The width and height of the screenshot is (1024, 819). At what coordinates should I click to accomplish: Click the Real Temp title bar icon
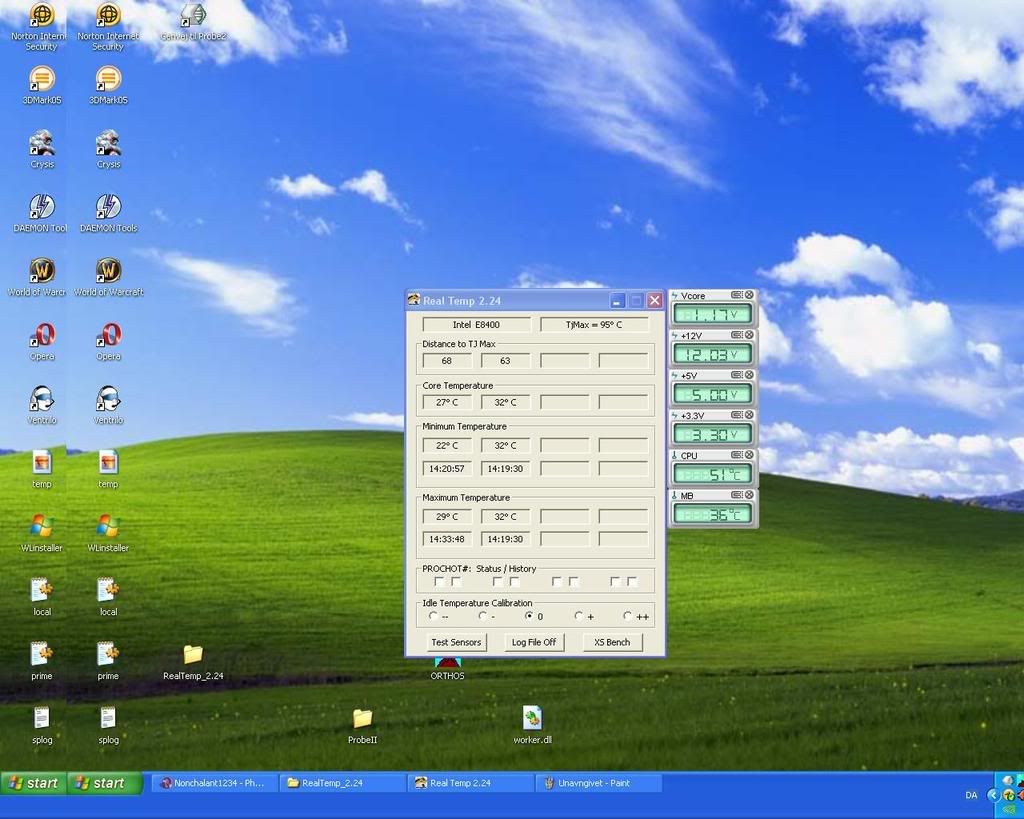(x=413, y=300)
